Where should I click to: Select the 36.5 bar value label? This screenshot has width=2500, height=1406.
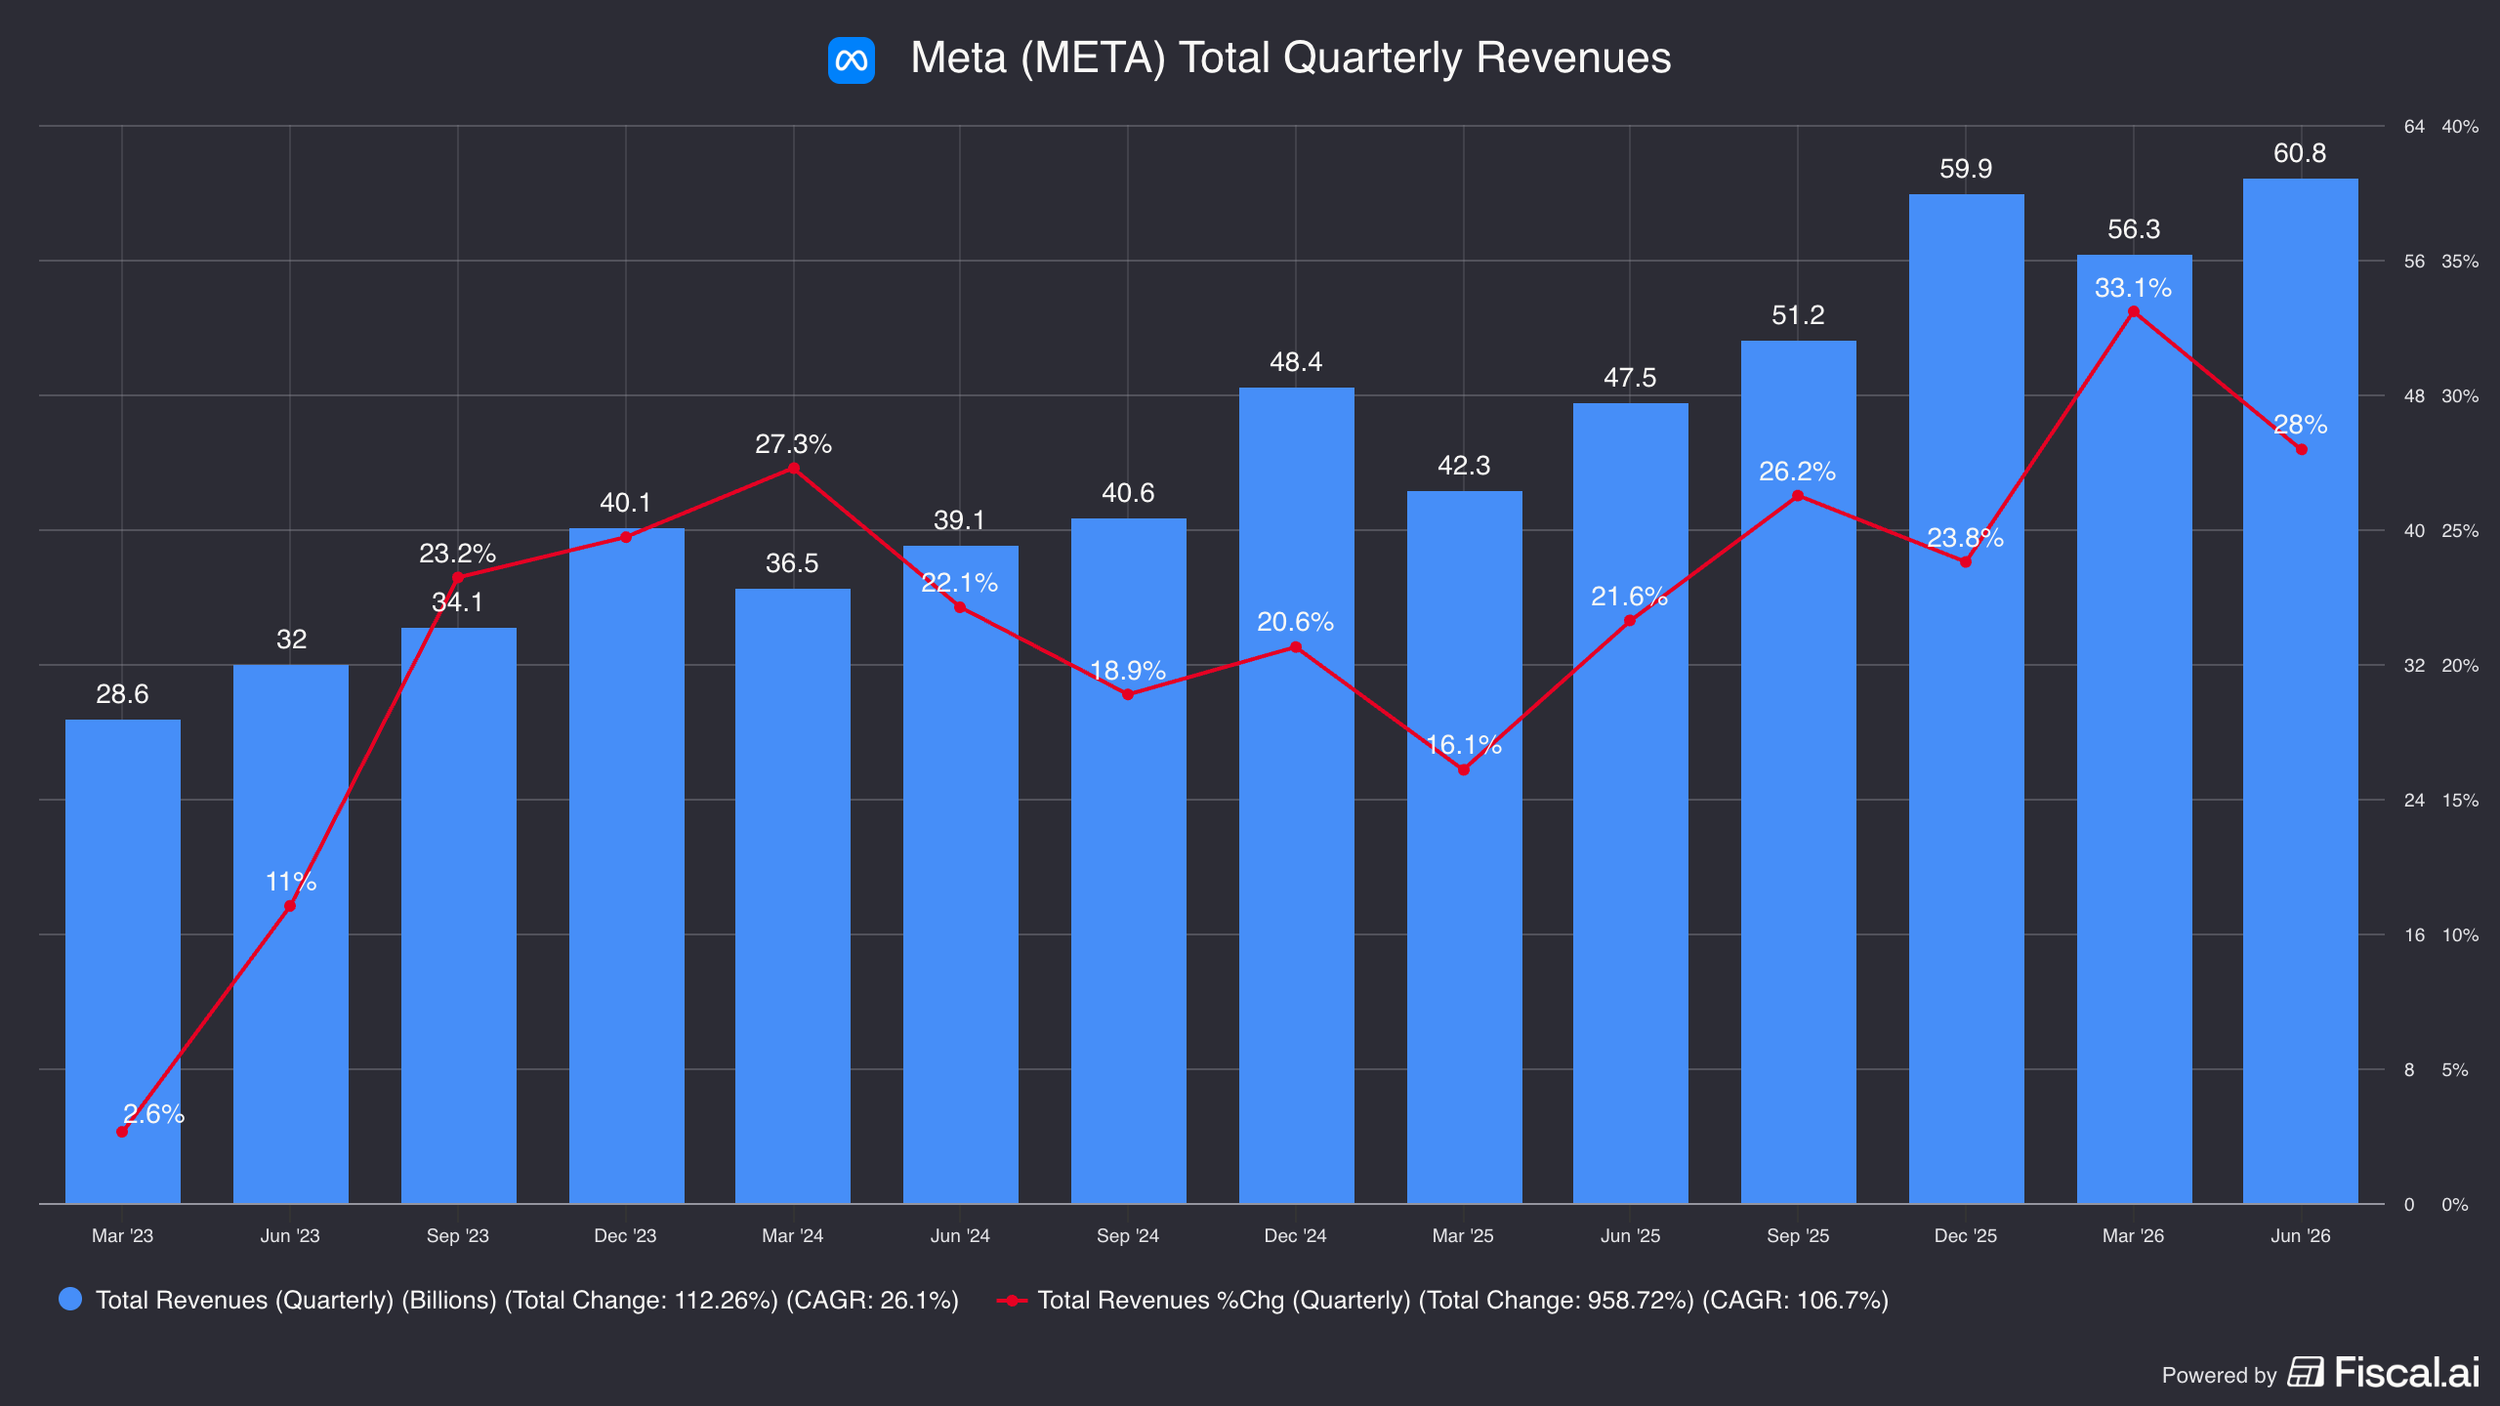tap(792, 564)
